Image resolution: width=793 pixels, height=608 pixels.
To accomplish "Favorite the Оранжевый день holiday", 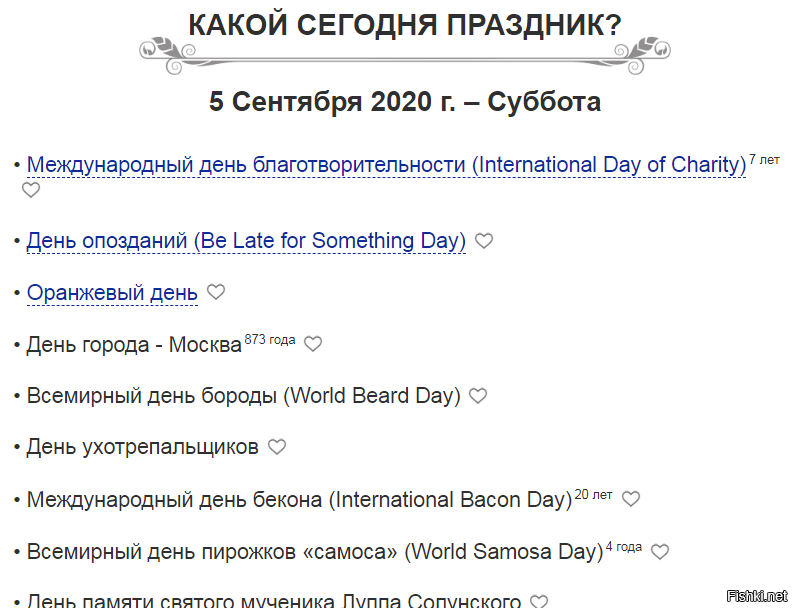I will coord(216,292).
